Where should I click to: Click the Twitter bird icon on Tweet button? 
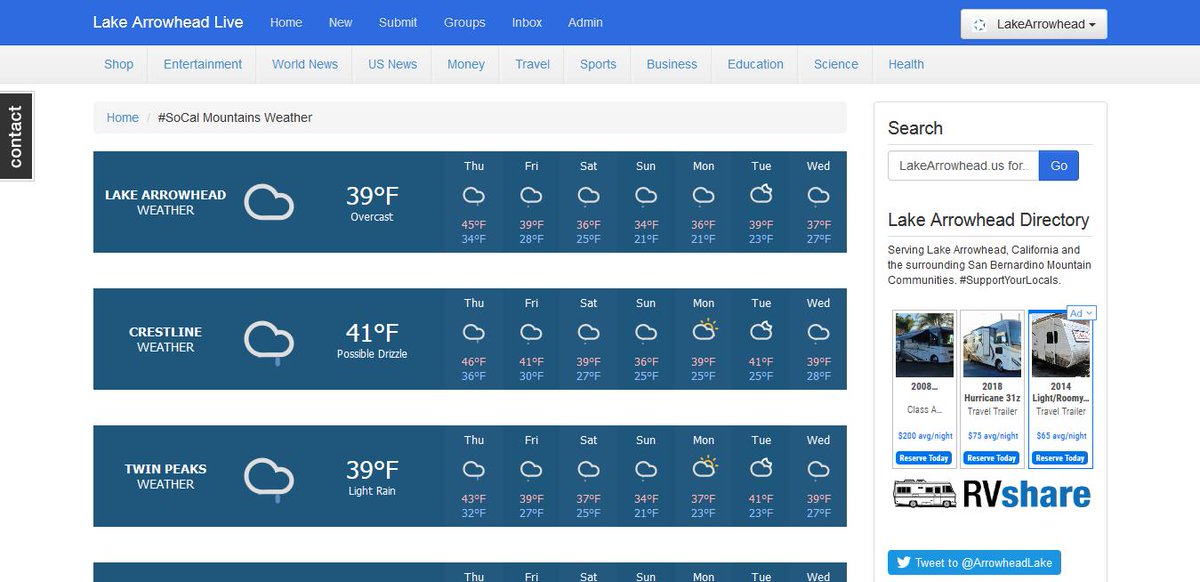click(903, 563)
